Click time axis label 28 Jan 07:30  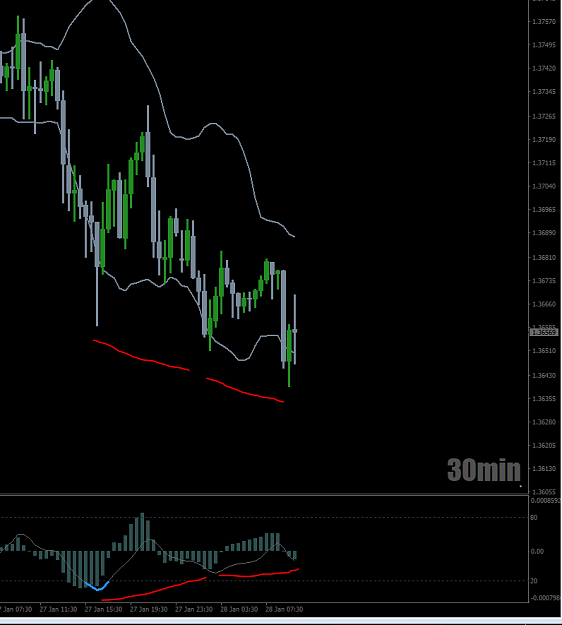tap(284, 609)
